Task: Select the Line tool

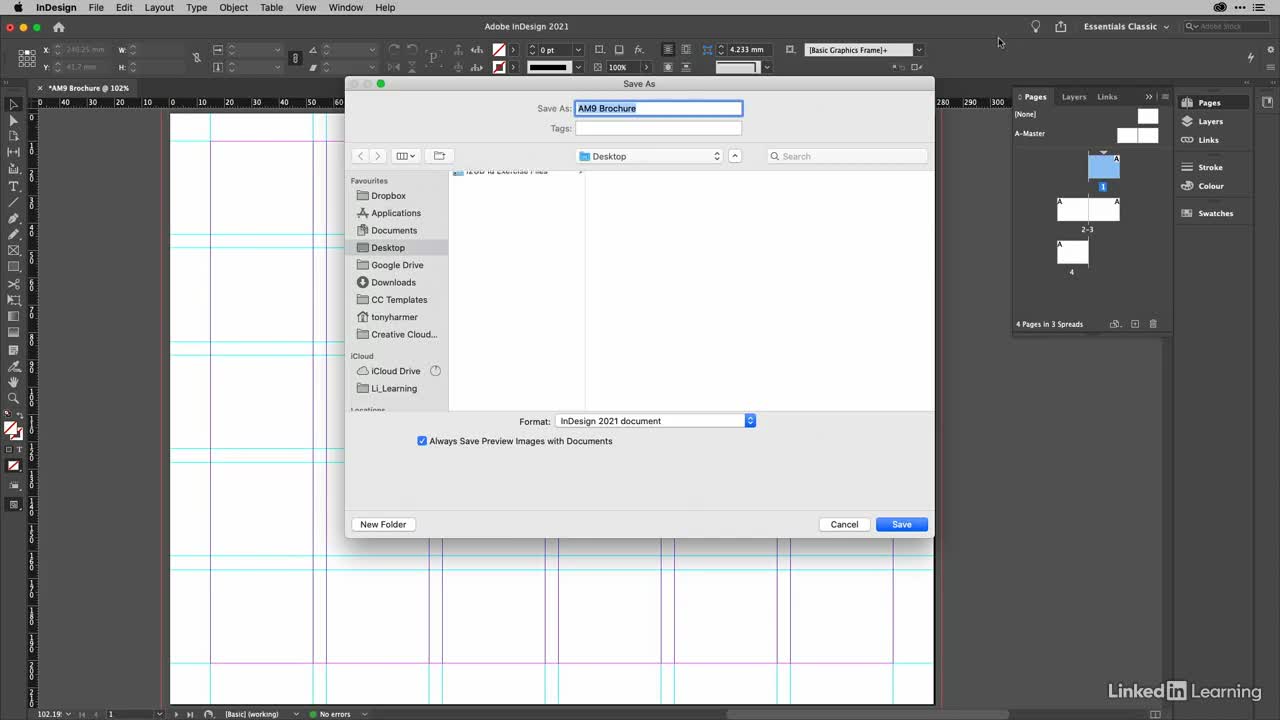Action: pyautogui.click(x=14, y=202)
